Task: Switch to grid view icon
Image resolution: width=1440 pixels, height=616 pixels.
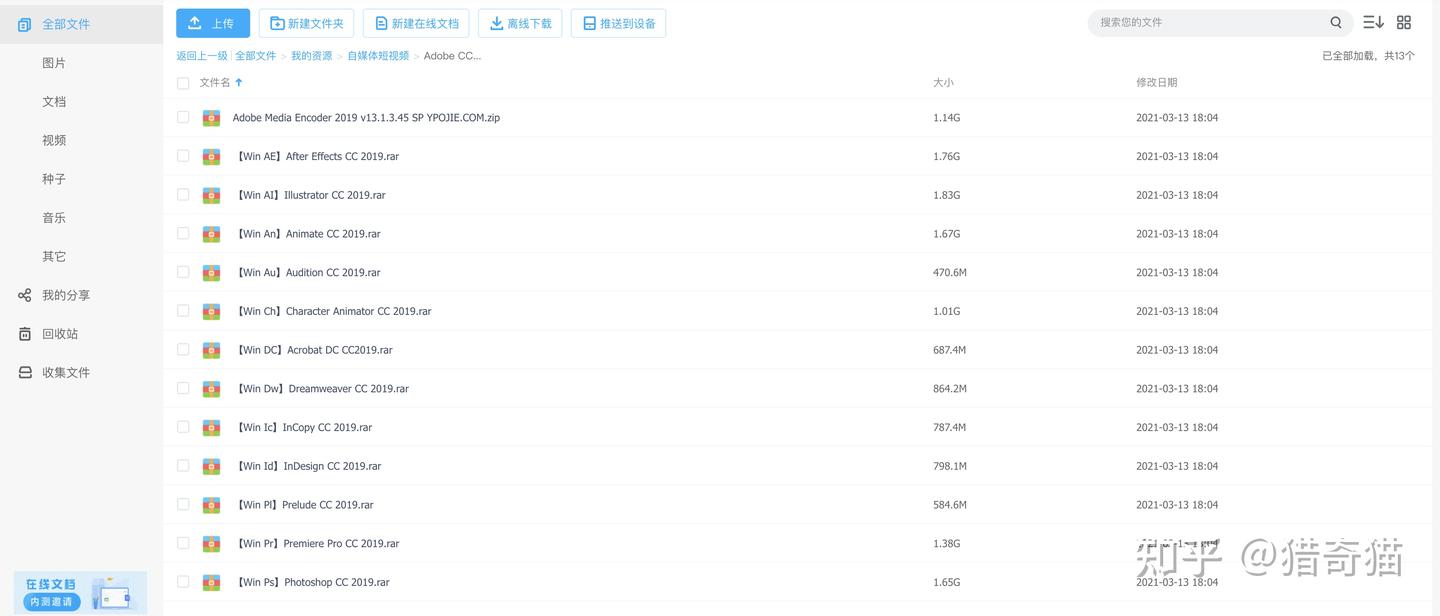Action: coord(1404,22)
